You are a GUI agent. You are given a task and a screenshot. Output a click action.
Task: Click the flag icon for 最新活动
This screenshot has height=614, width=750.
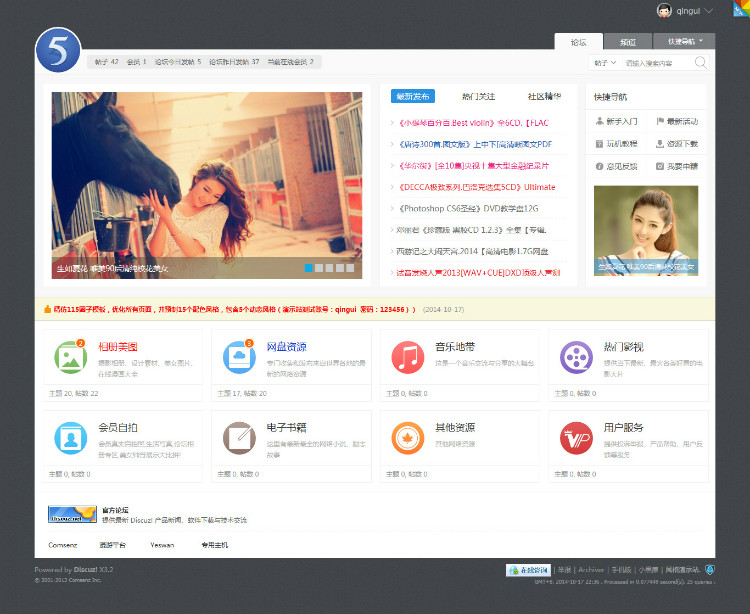click(x=660, y=121)
